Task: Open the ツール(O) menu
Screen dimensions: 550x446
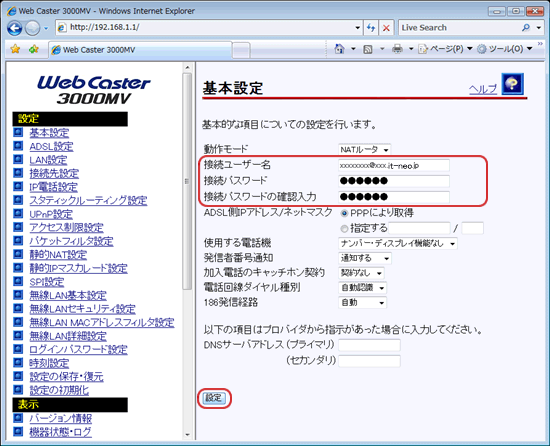Action: 505,49
